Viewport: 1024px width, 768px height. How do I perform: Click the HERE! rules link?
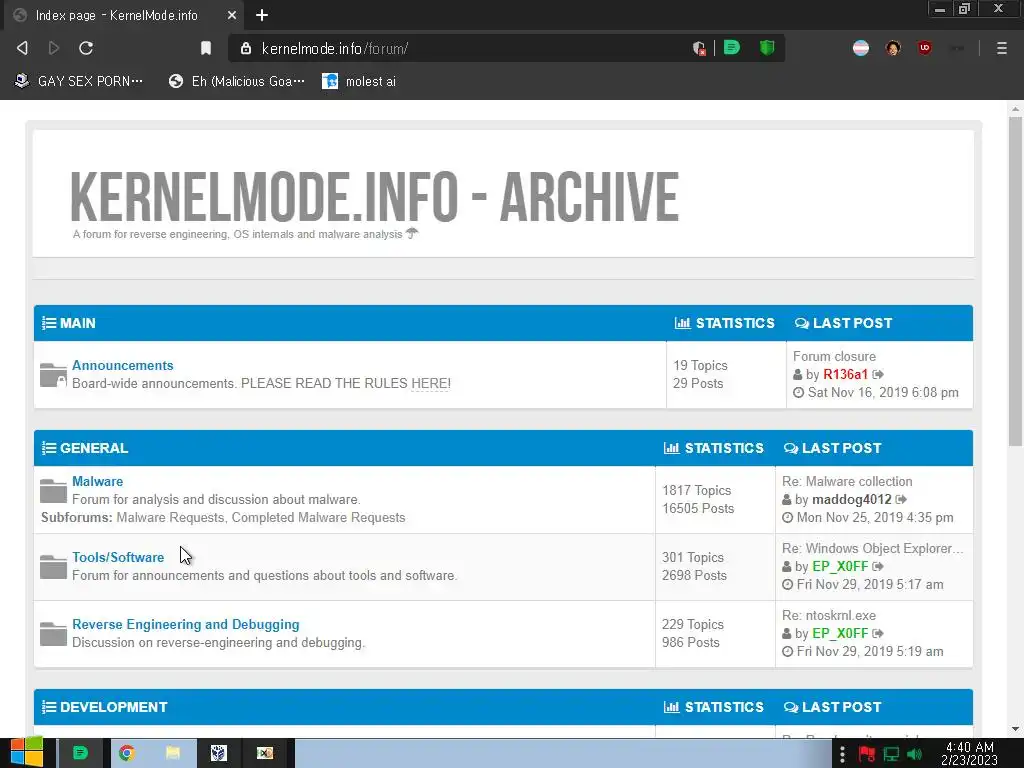(x=430, y=383)
